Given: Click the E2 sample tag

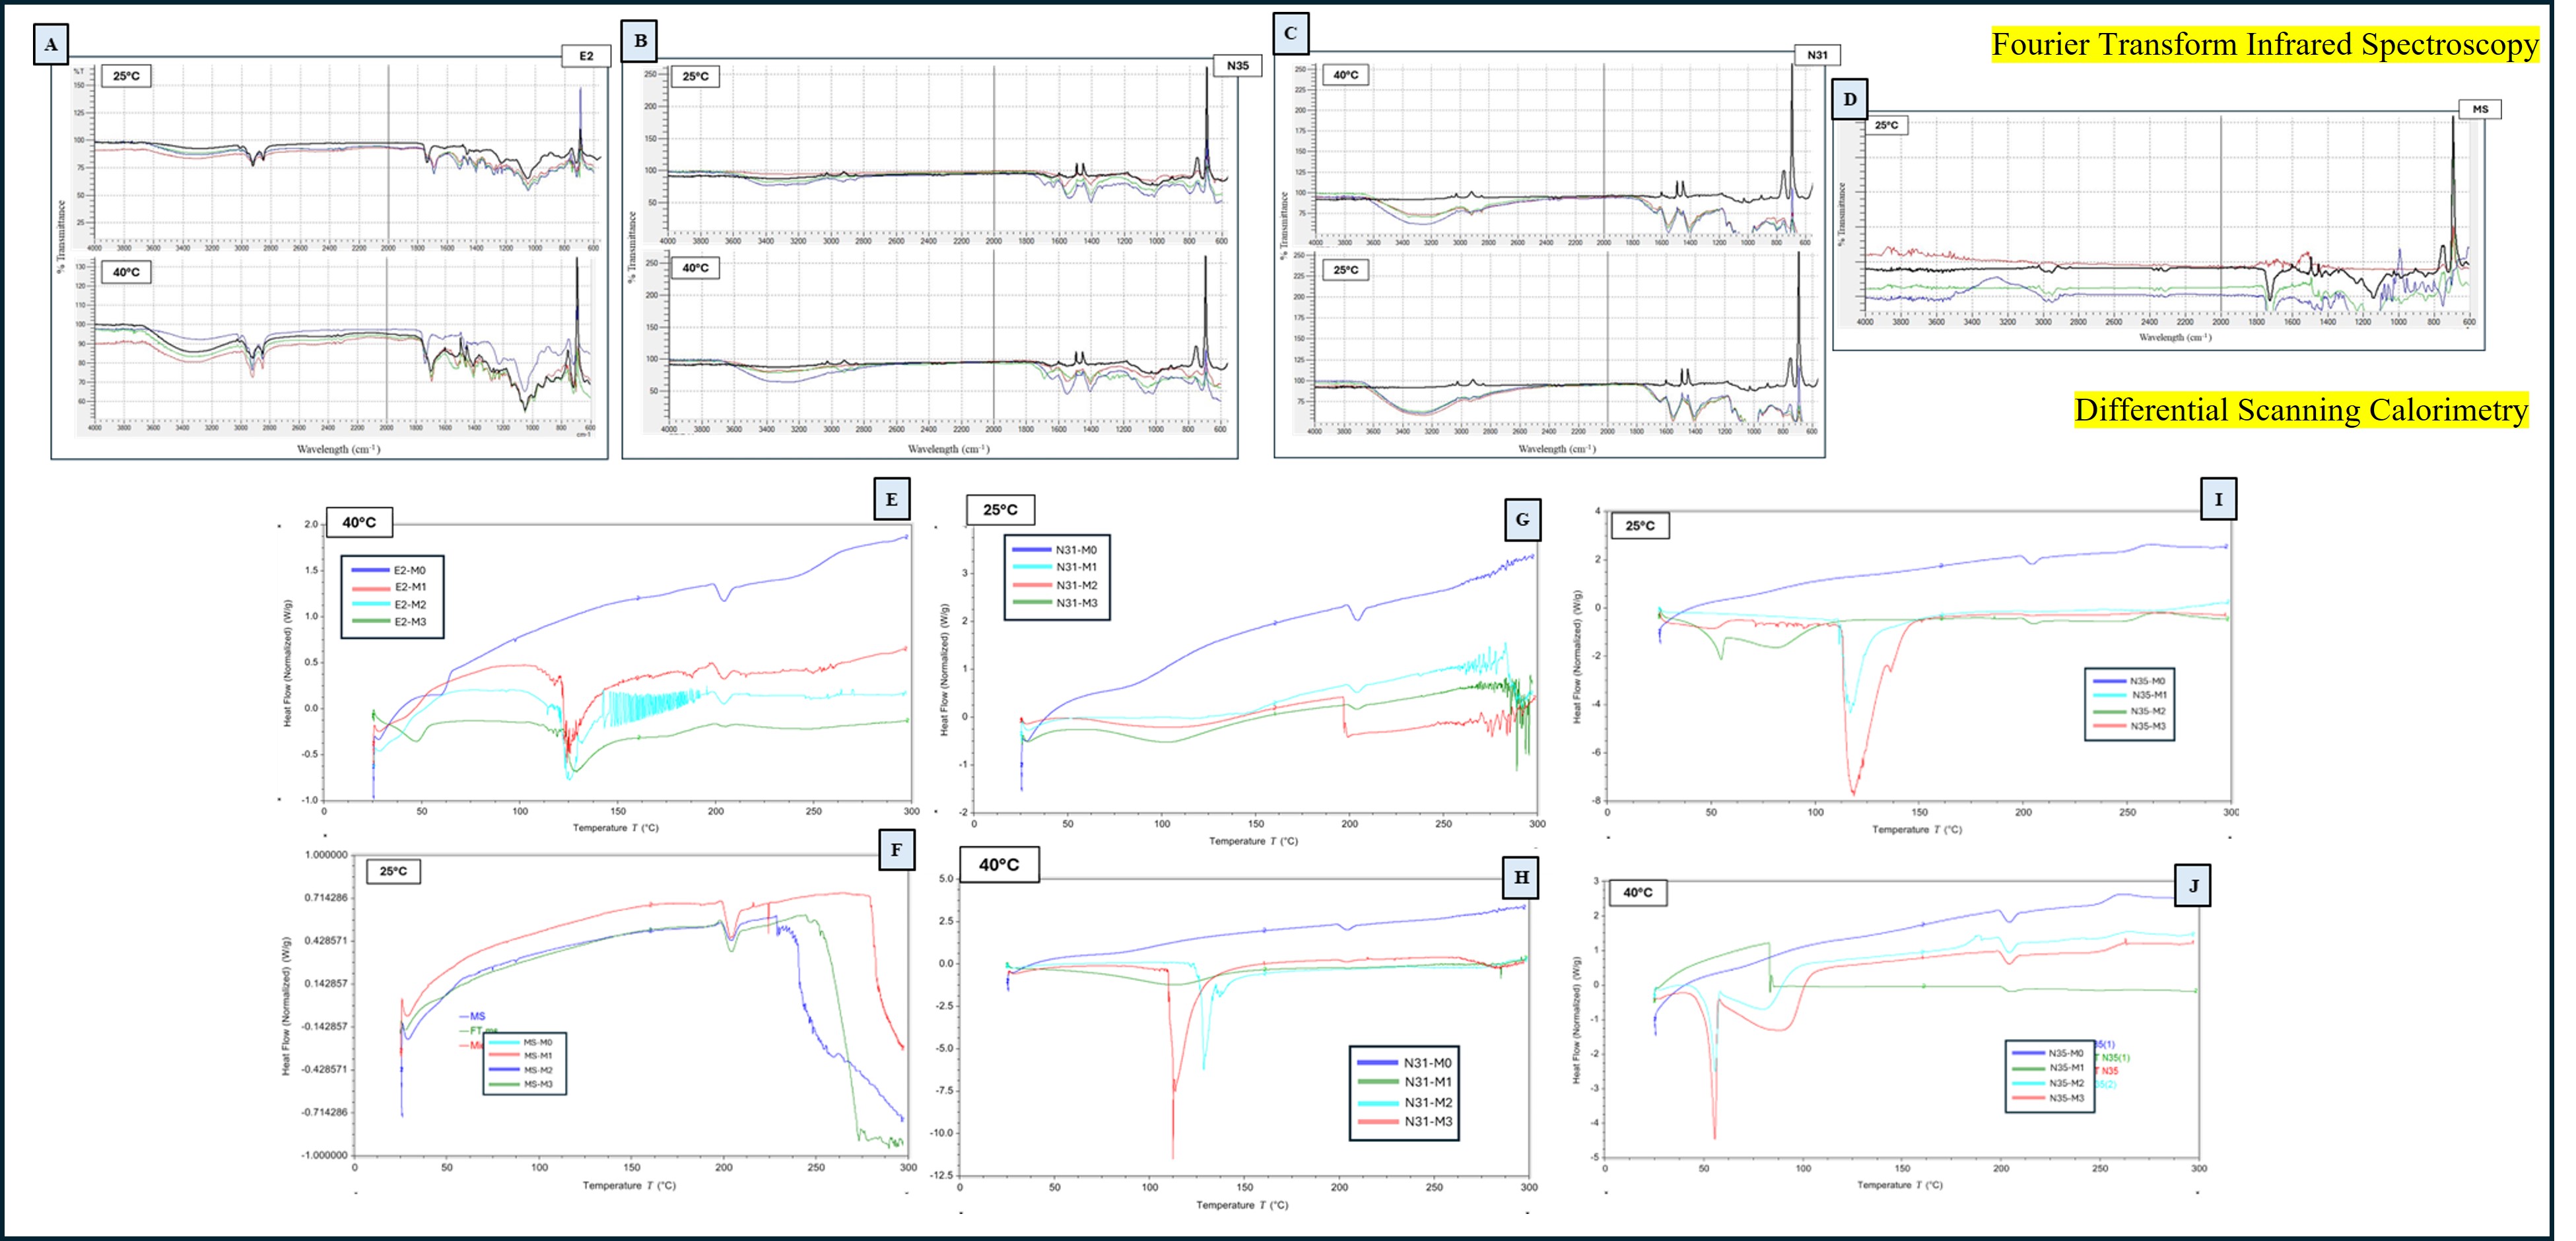Looking at the screenshot, I should pos(586,56).
